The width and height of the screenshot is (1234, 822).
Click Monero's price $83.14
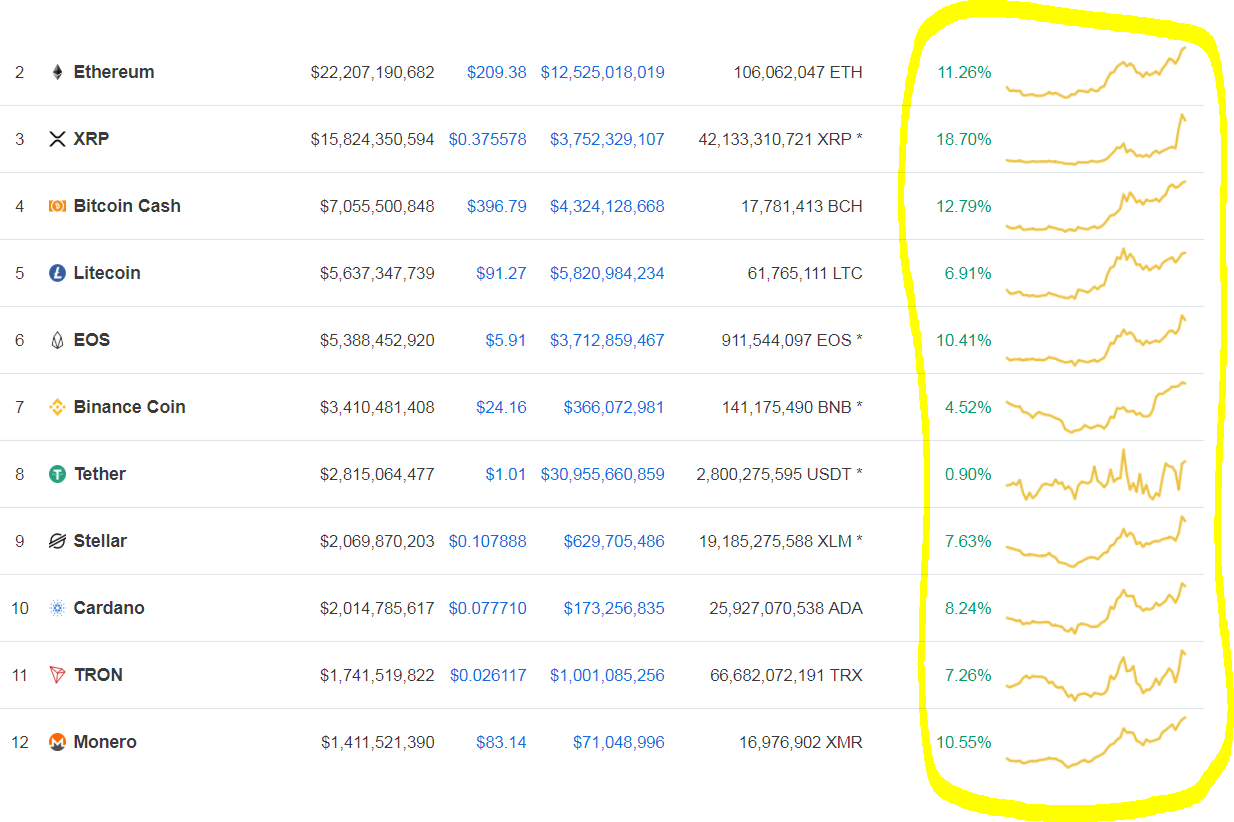[501, 742]
